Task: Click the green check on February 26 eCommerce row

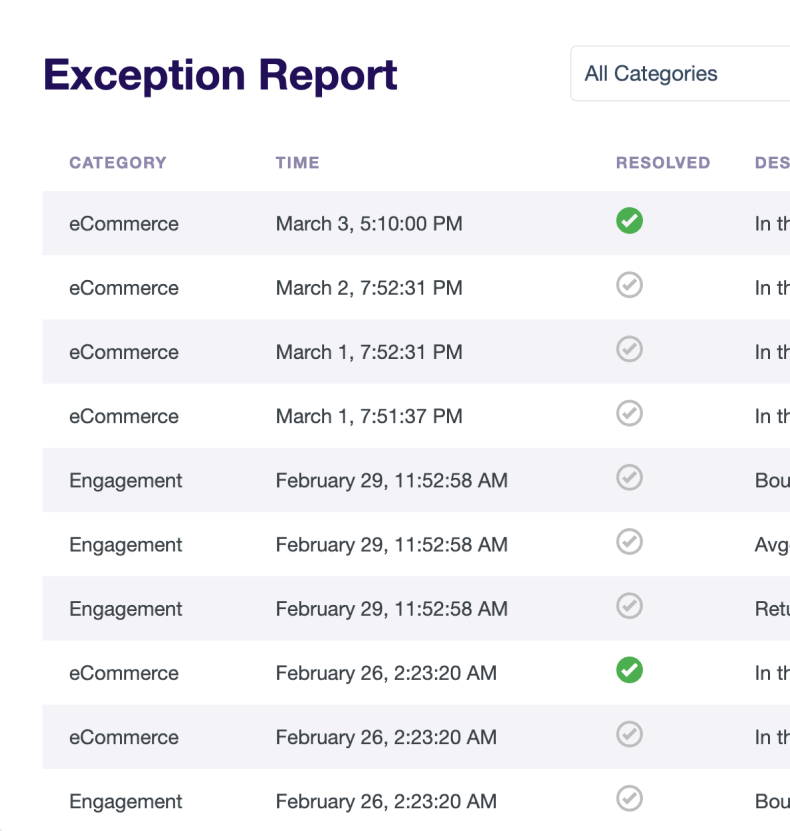Action: coord(629,671)
